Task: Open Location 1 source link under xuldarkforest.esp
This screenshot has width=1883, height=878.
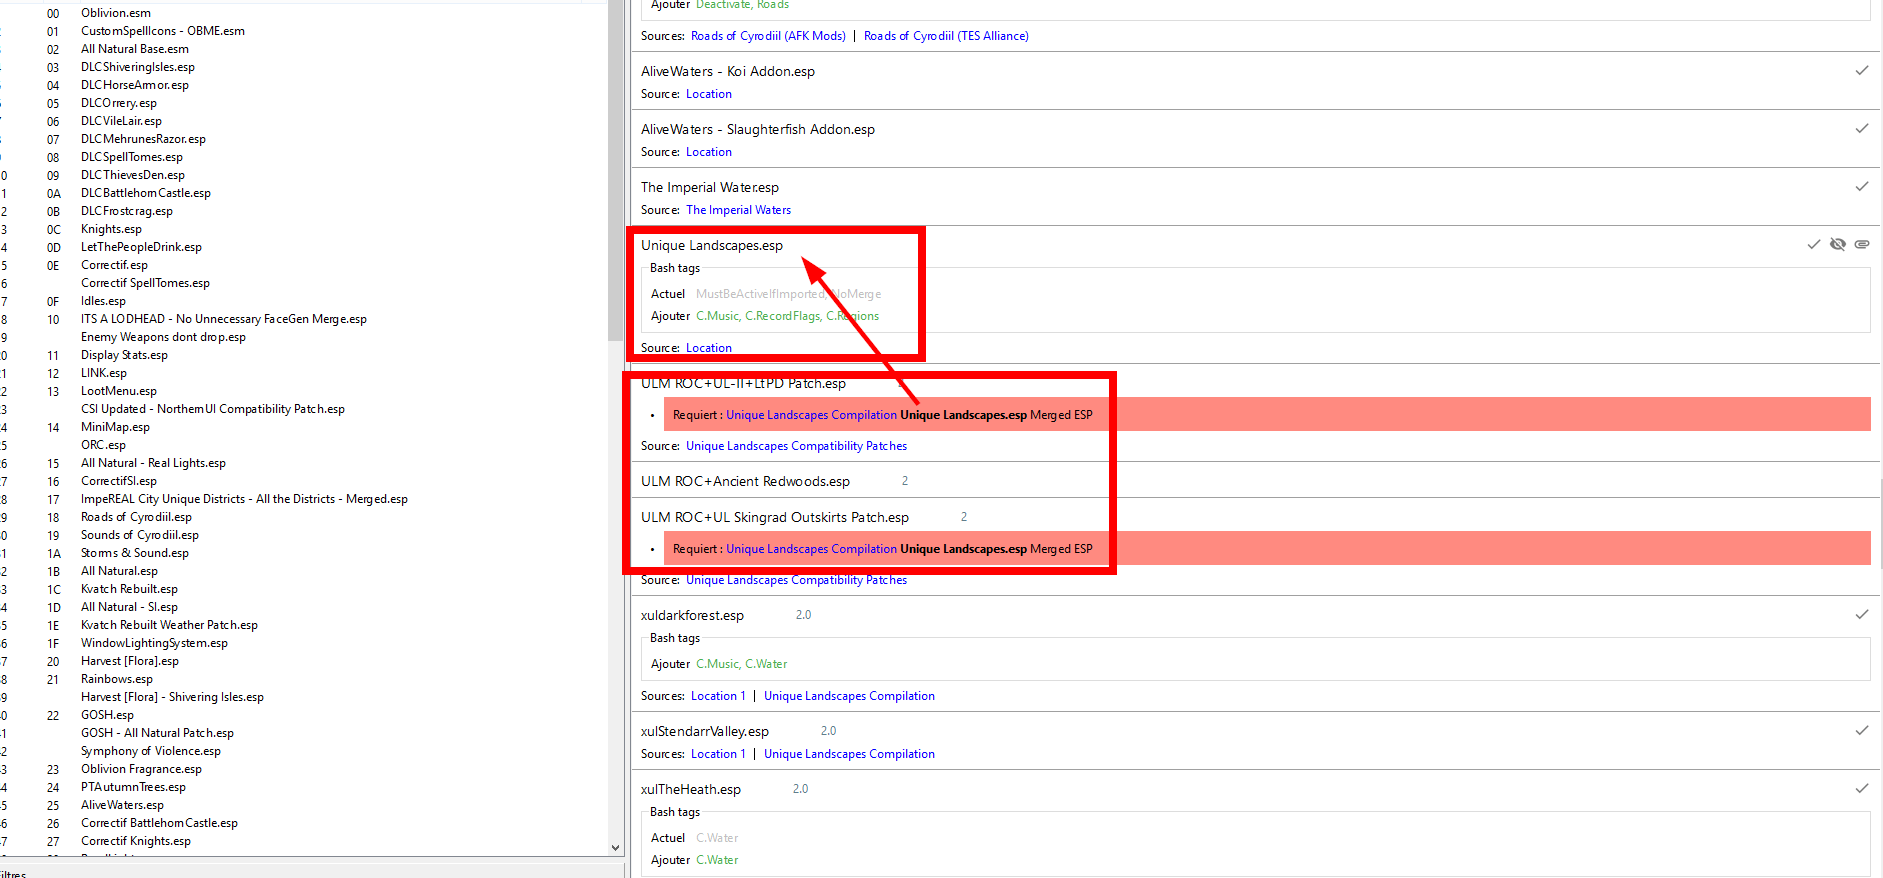Action: coord(718,696)
